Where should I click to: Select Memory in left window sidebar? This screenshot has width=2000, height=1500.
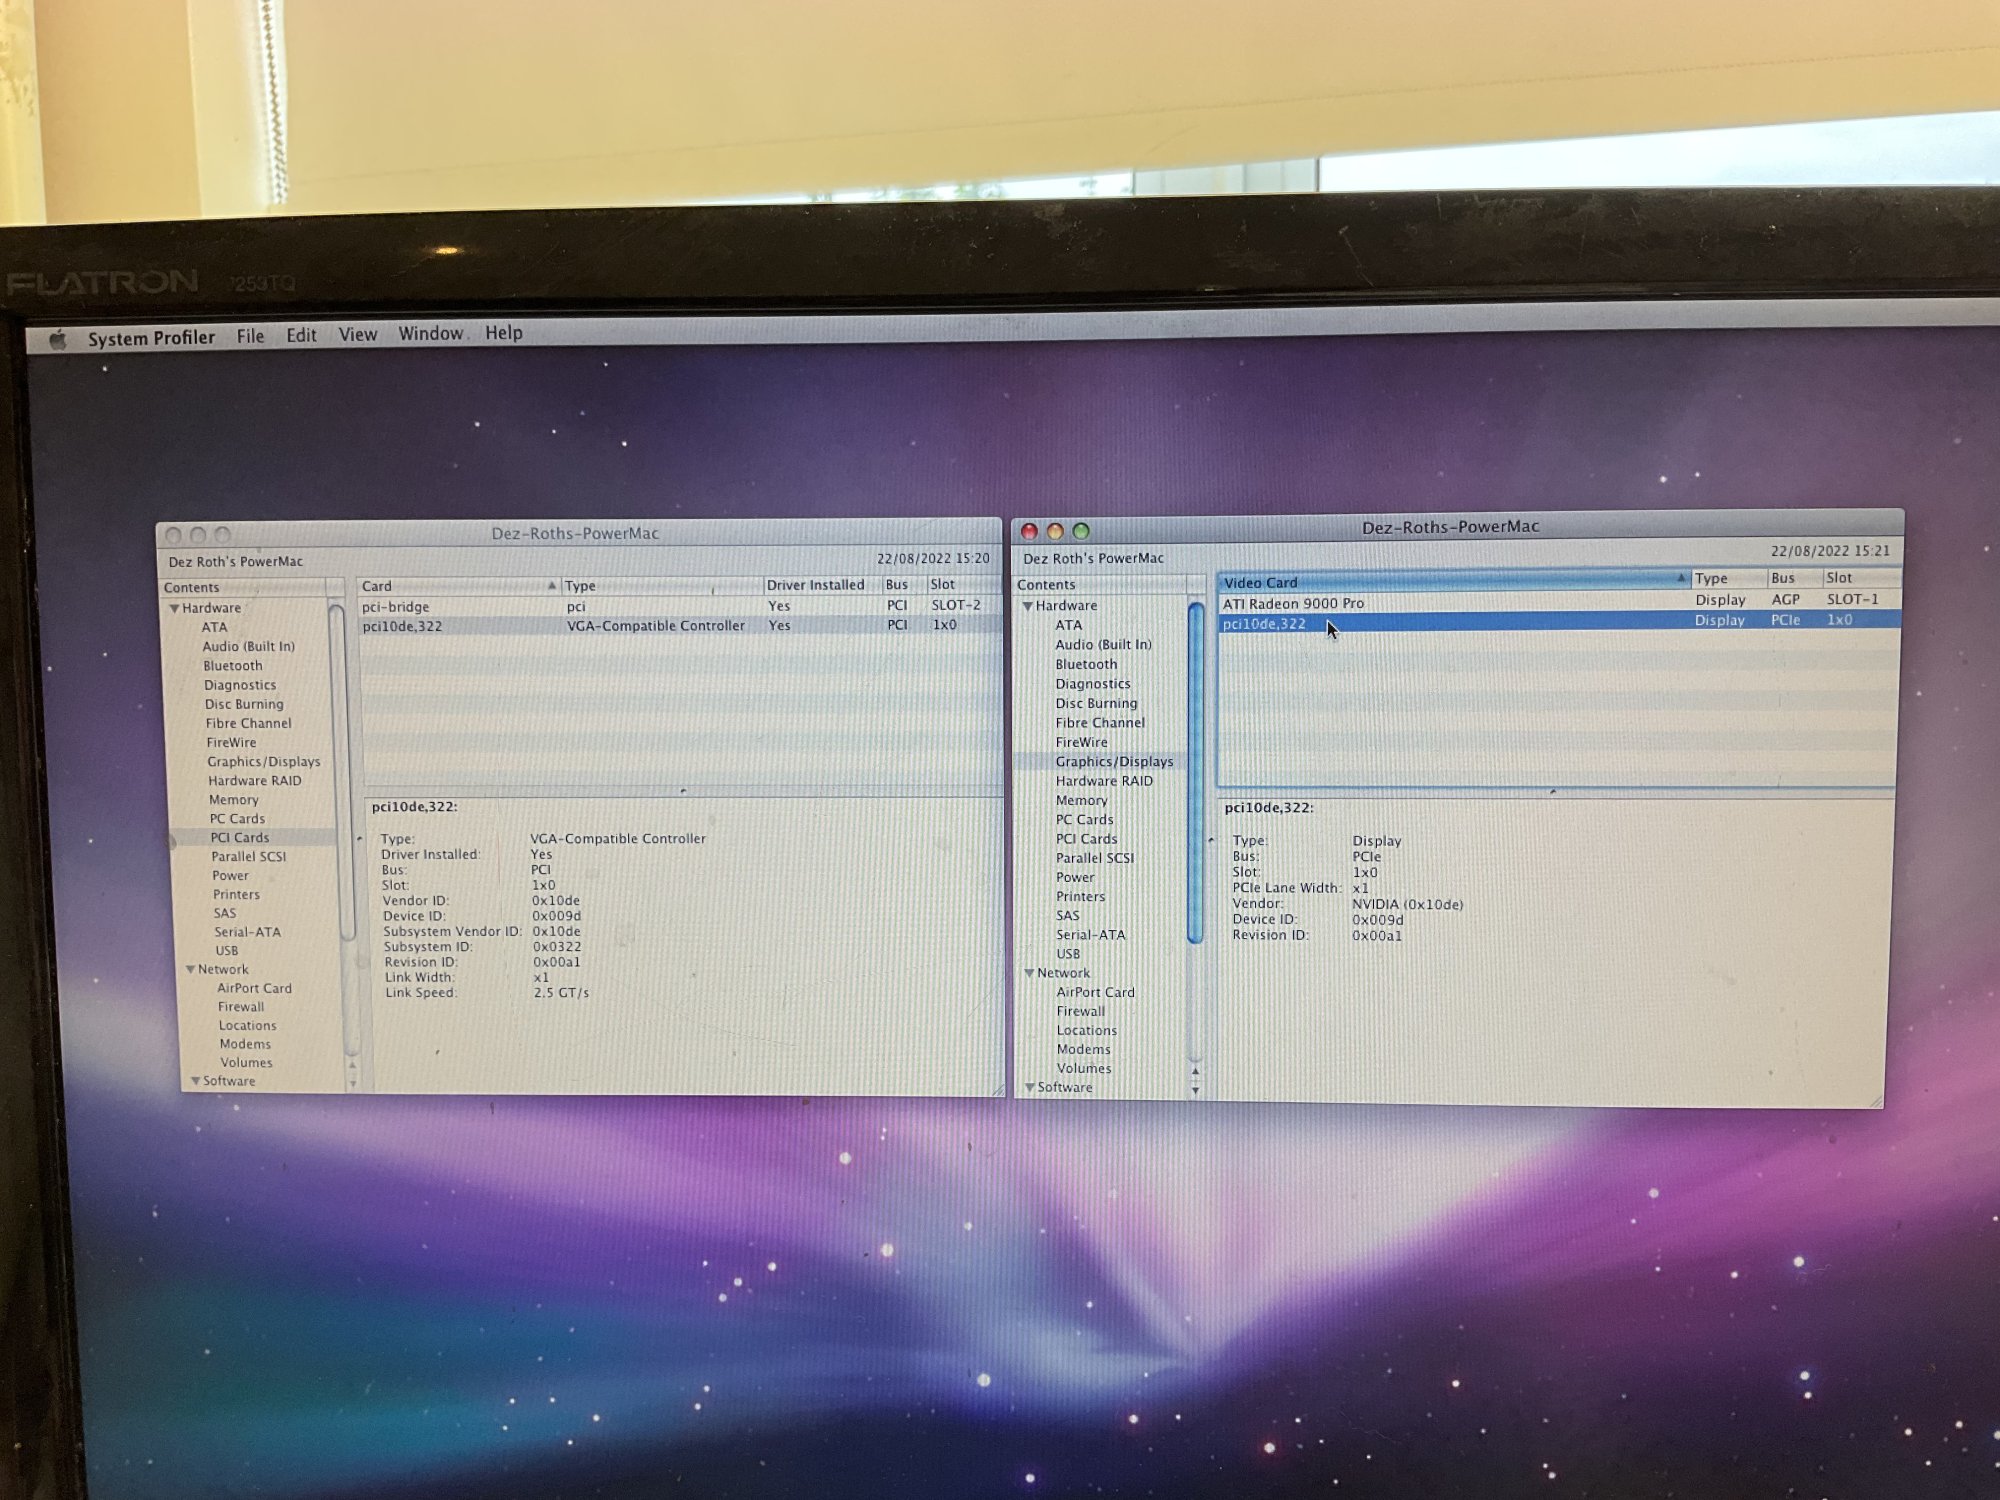click(233, 799)
